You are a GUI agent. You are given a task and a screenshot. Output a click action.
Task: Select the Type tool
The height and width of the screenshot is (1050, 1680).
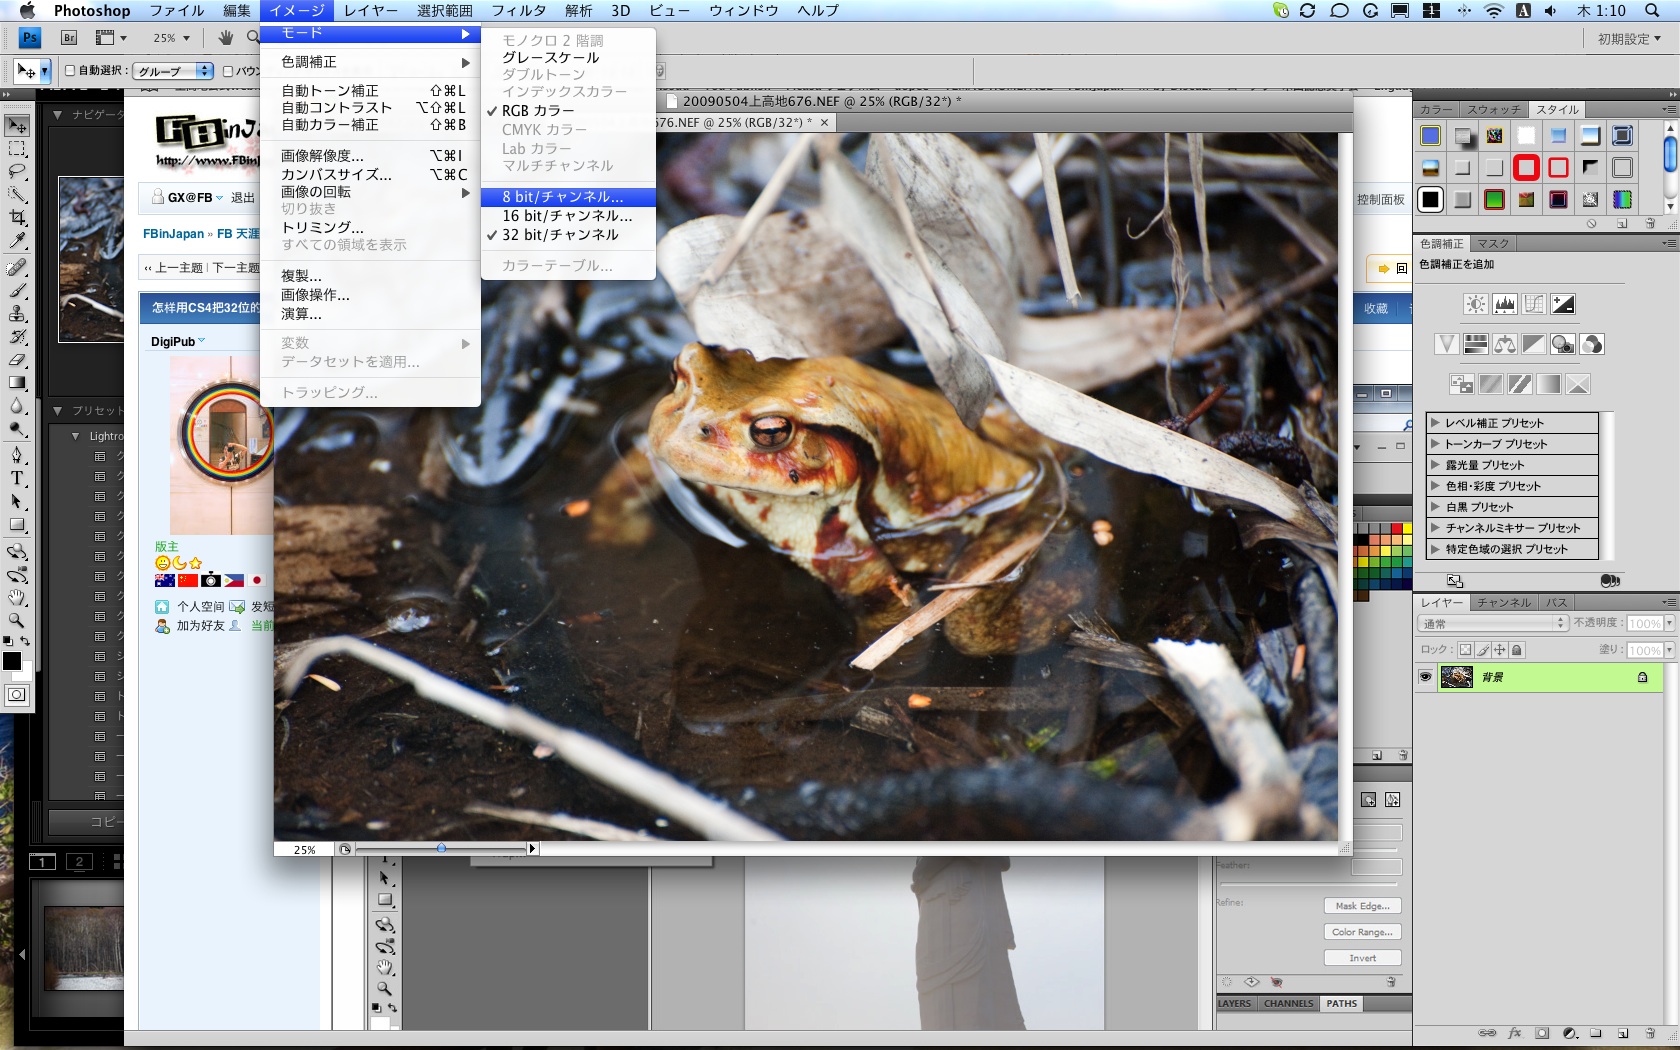[17, 478]
